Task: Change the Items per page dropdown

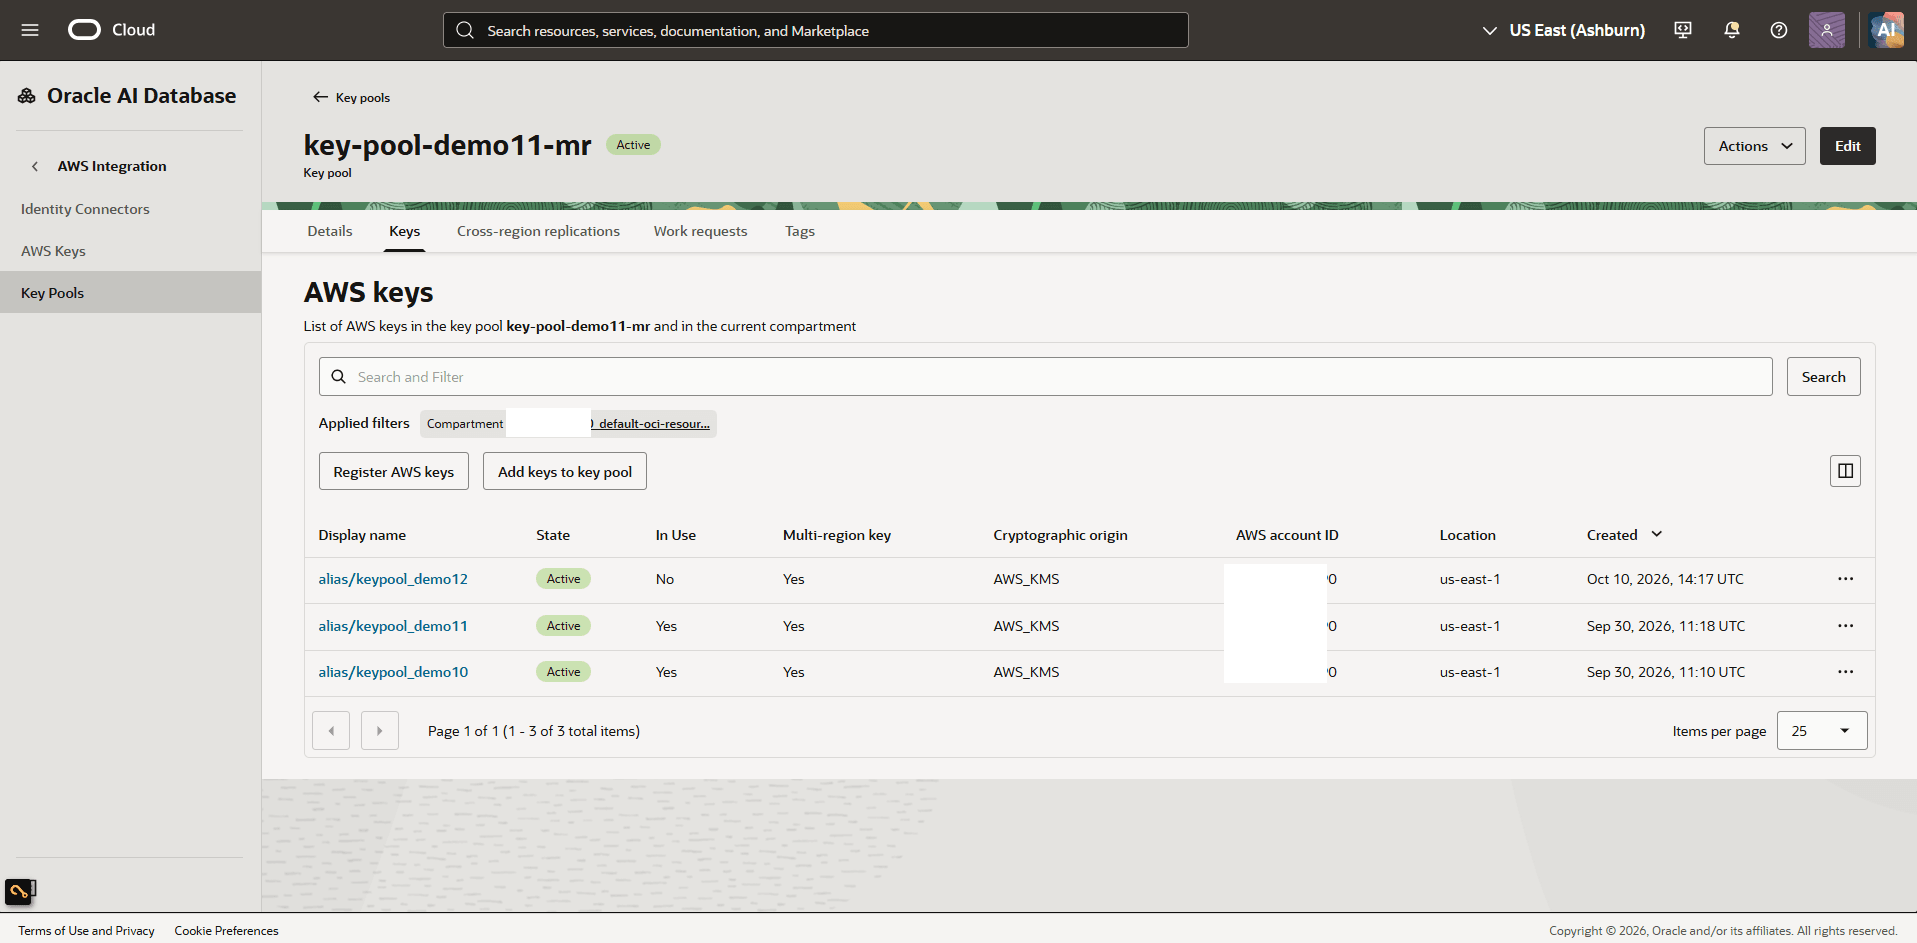Action: coord(1822,731)
